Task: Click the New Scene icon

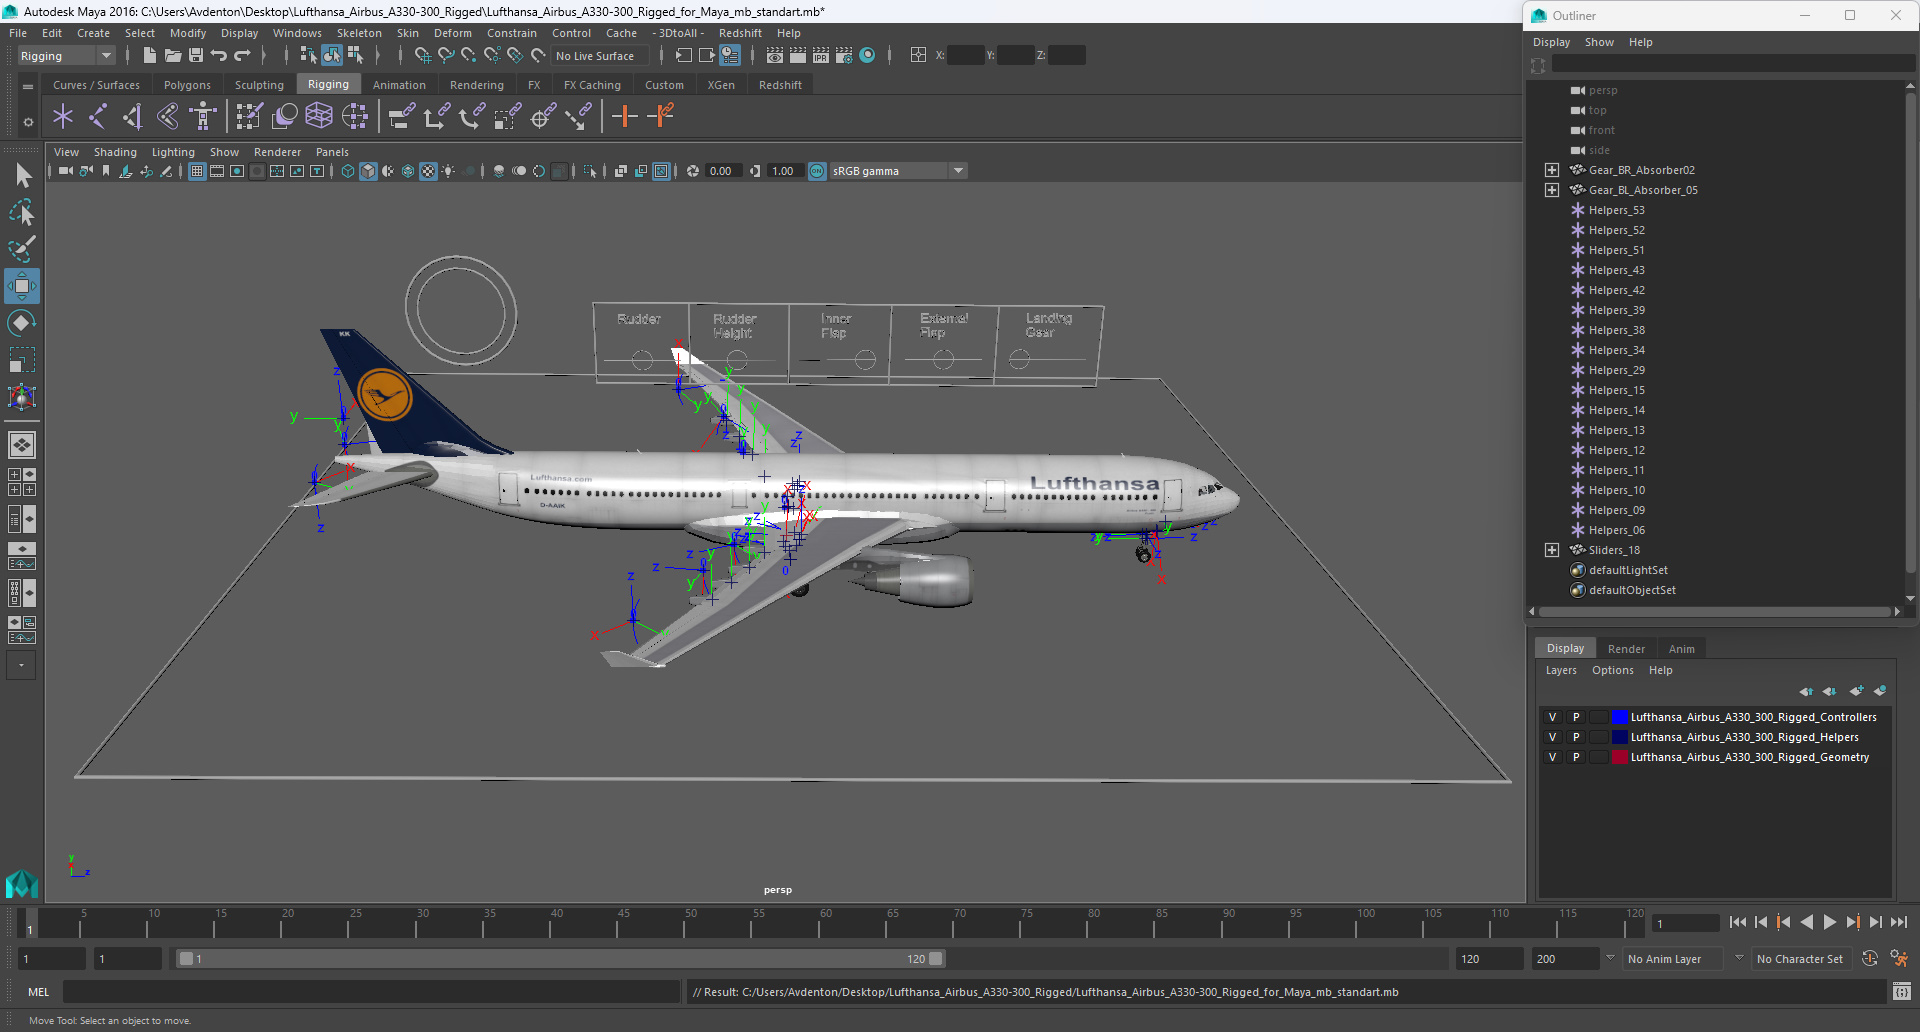Action: pyautogui.click(x=149, y=56)
